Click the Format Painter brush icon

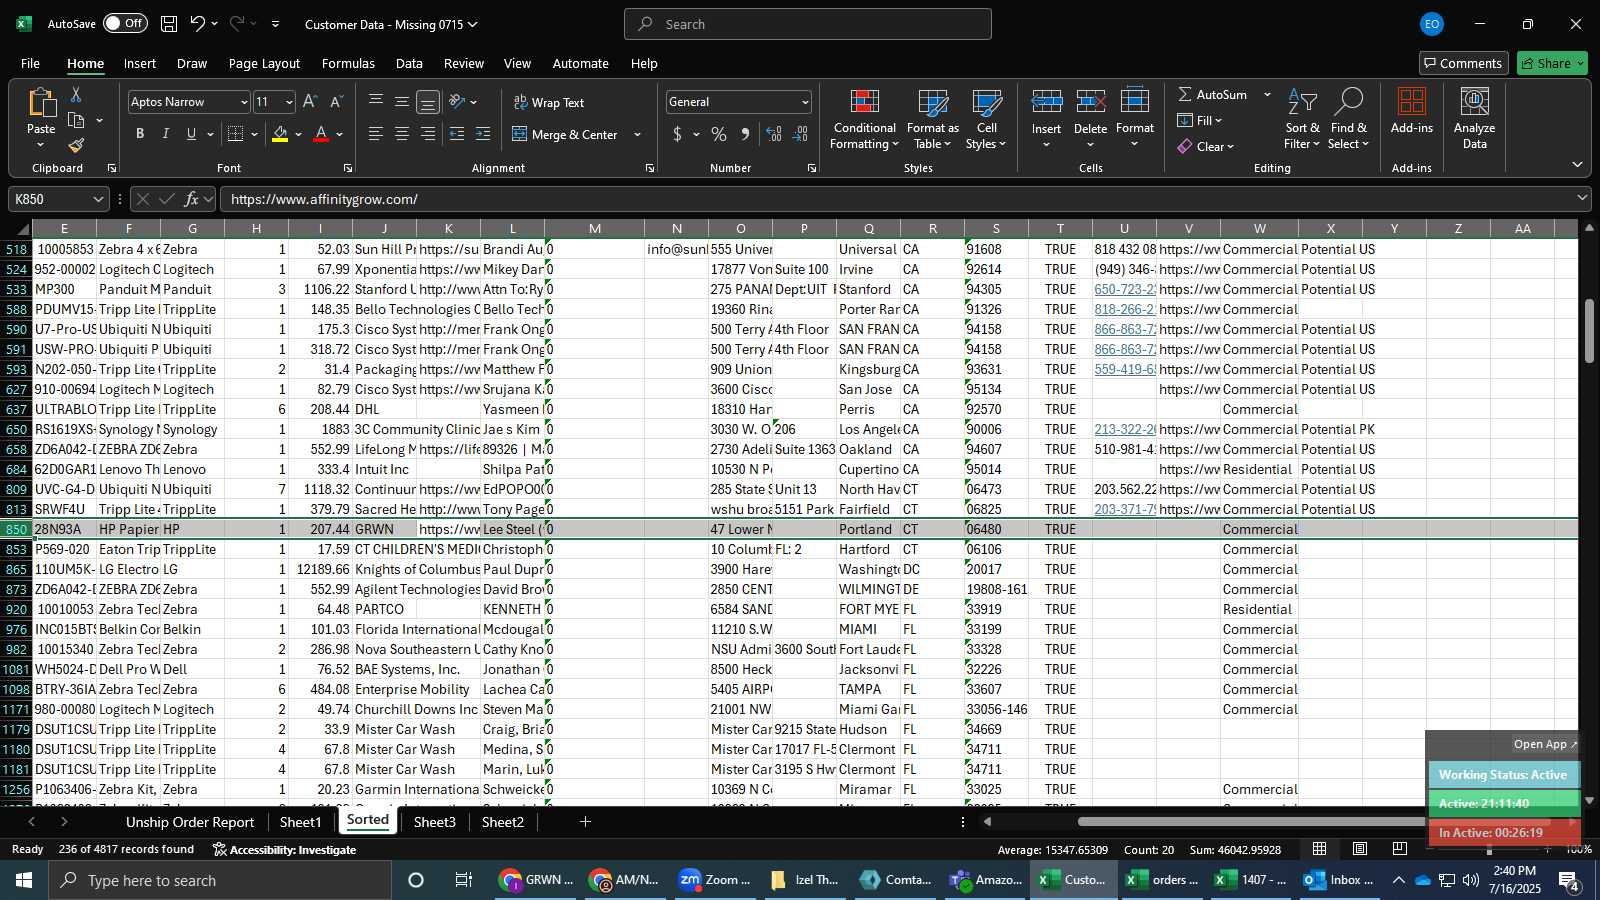[76, 145]
